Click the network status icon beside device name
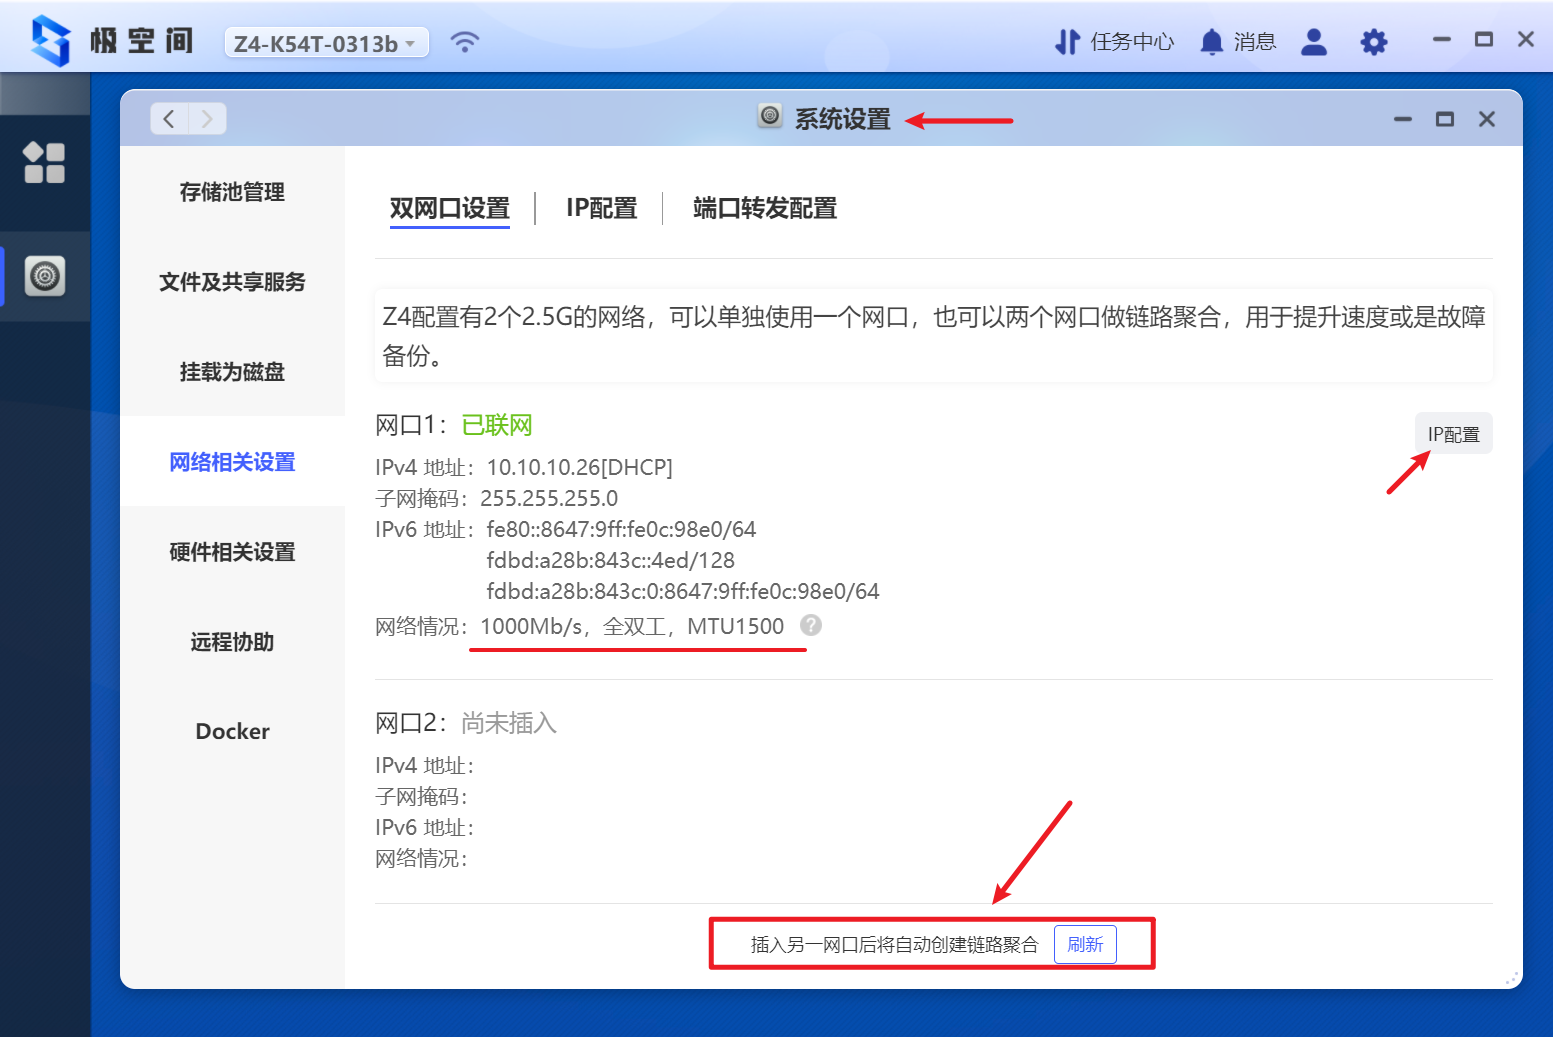 (x=465, y=41)
